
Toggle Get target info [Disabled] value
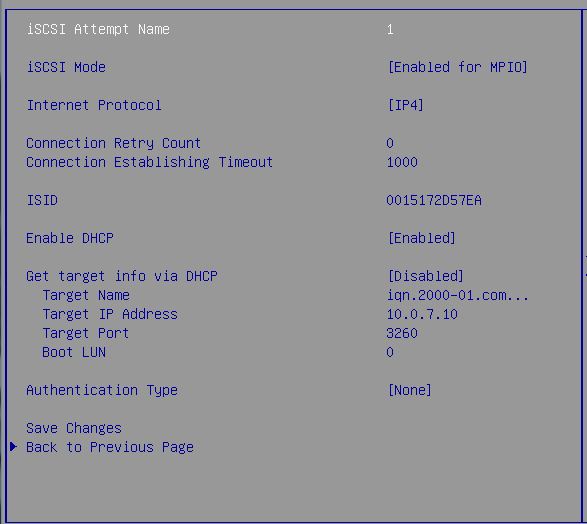click(x=426, y=276)
